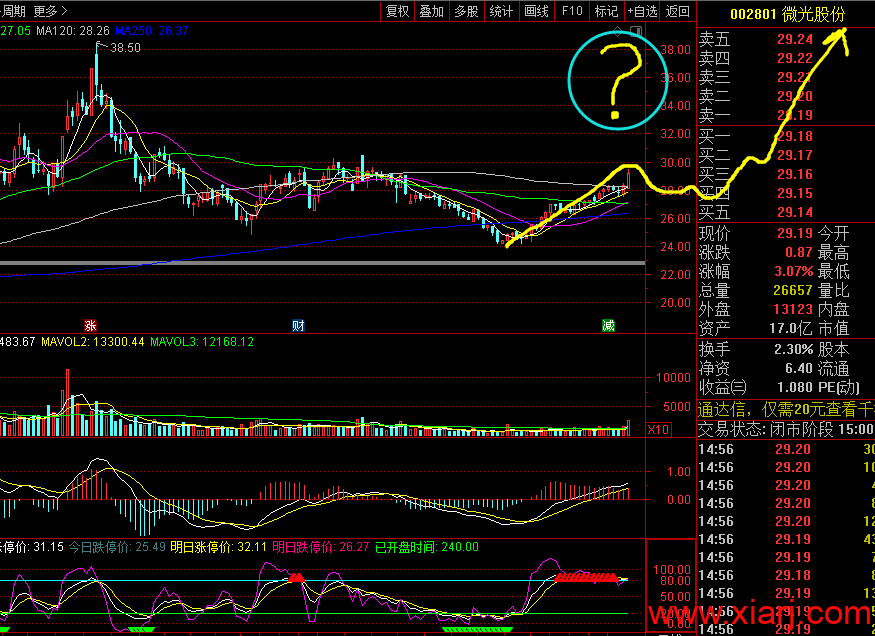Click the green 减 shareholder reduction marker
This screenshot has width=875, height=636.
tap(608, 325)
